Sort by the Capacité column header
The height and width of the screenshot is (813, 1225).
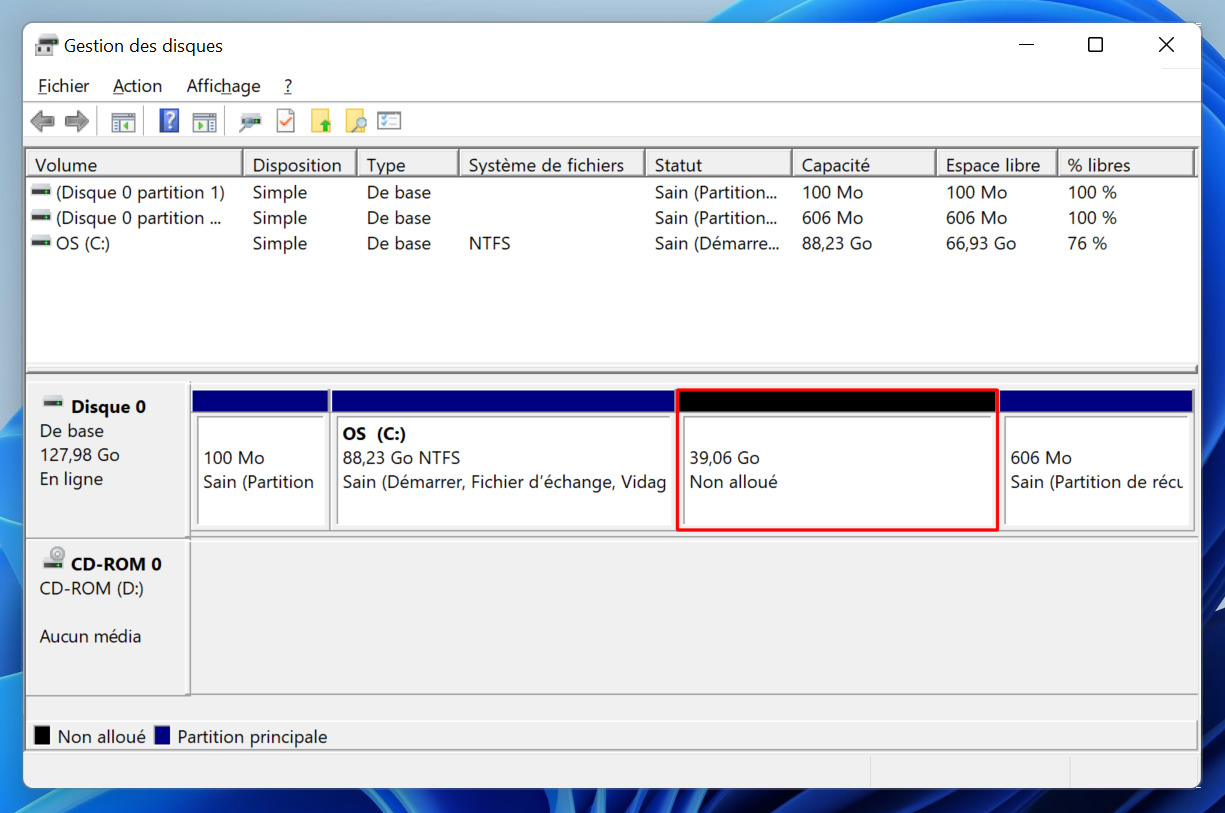(x=864, y=165)
